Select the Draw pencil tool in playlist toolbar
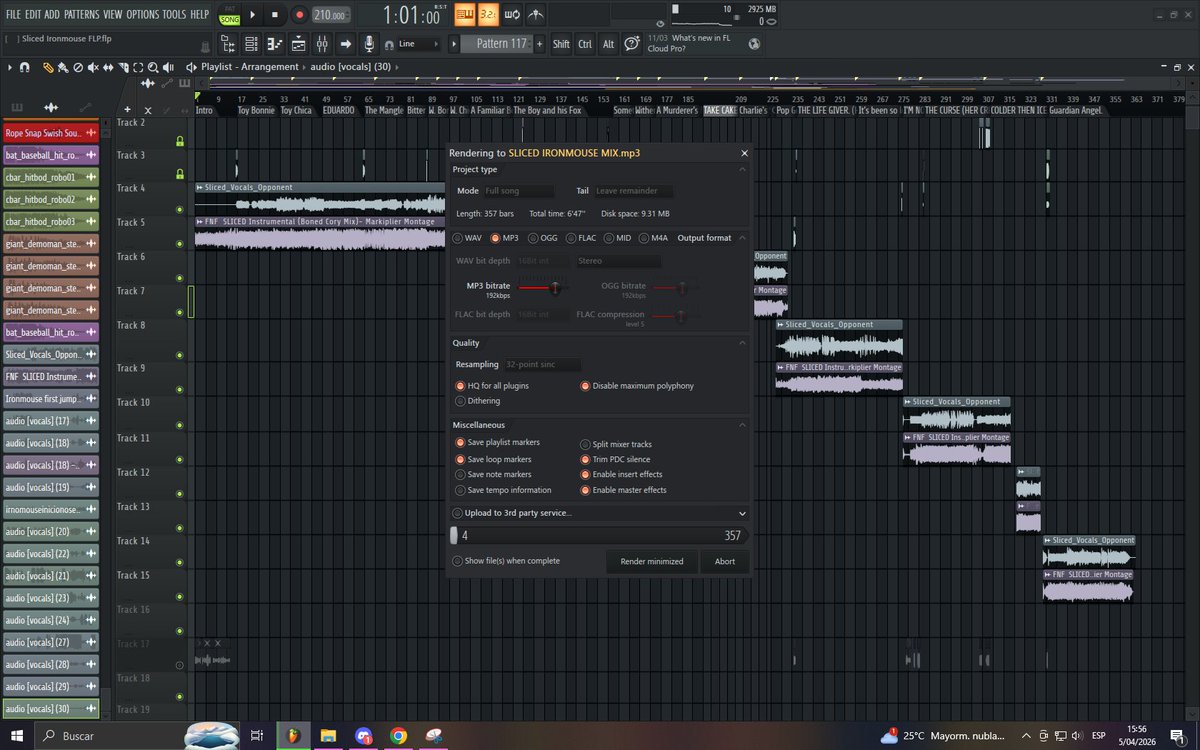The image size is (1200, 750). pos(47,67)
